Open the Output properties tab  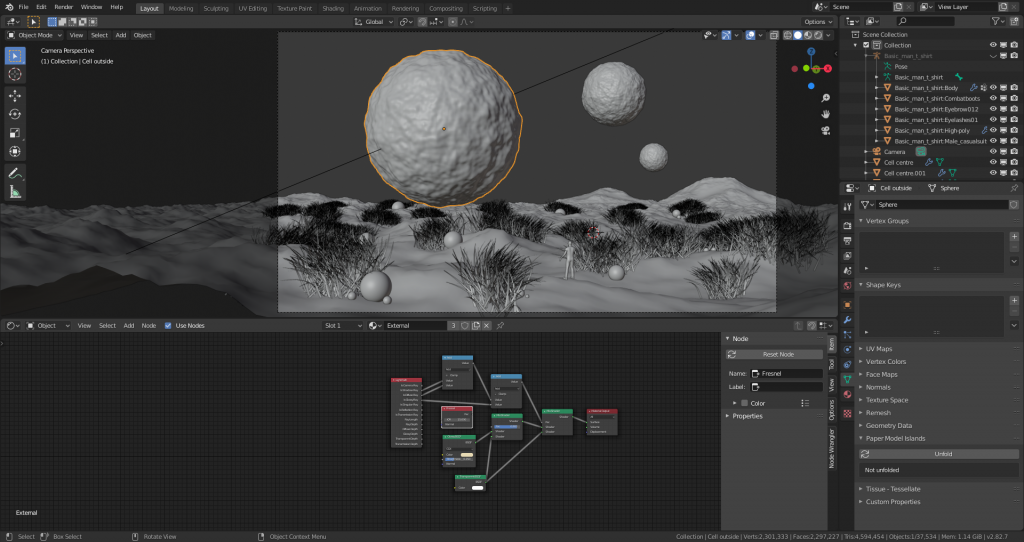[847, 240]
